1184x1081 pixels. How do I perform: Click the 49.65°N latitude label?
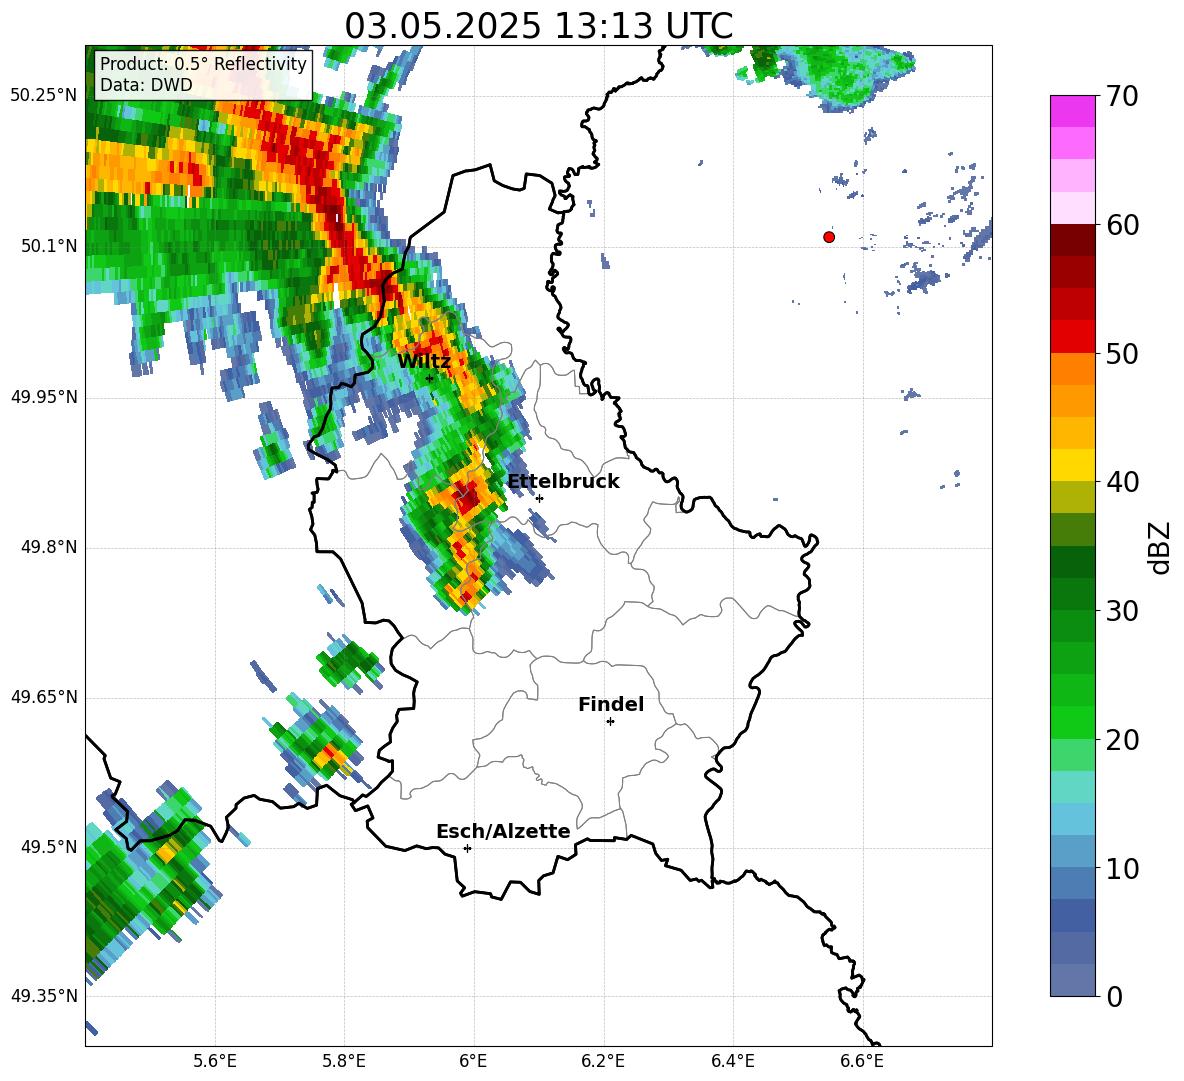coord(44,697)
